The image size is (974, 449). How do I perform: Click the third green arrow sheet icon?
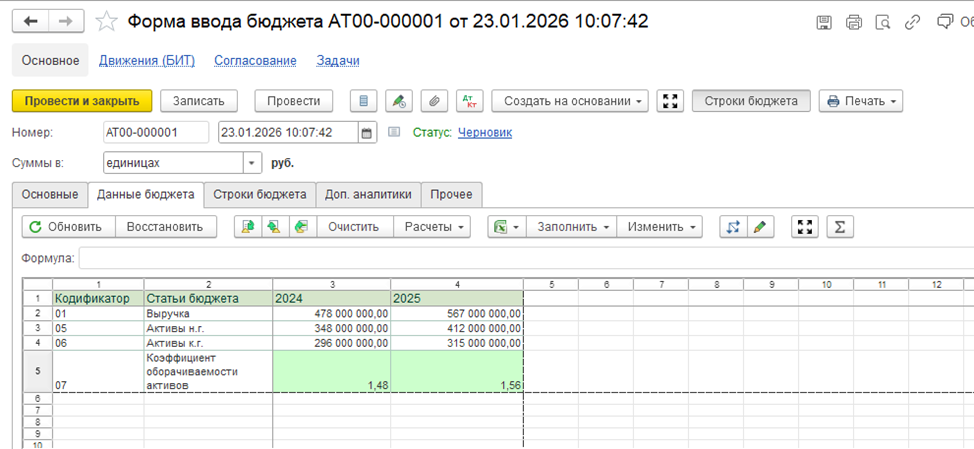pyautogui.click(x=303, y=227)
